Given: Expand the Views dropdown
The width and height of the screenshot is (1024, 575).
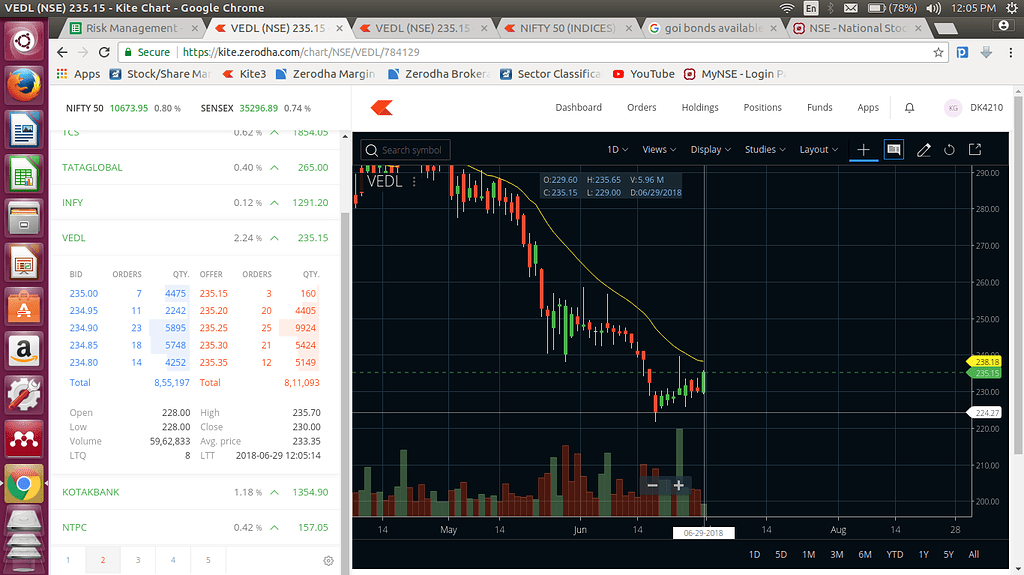Looking at the screenshot, I should coord(659,150).
